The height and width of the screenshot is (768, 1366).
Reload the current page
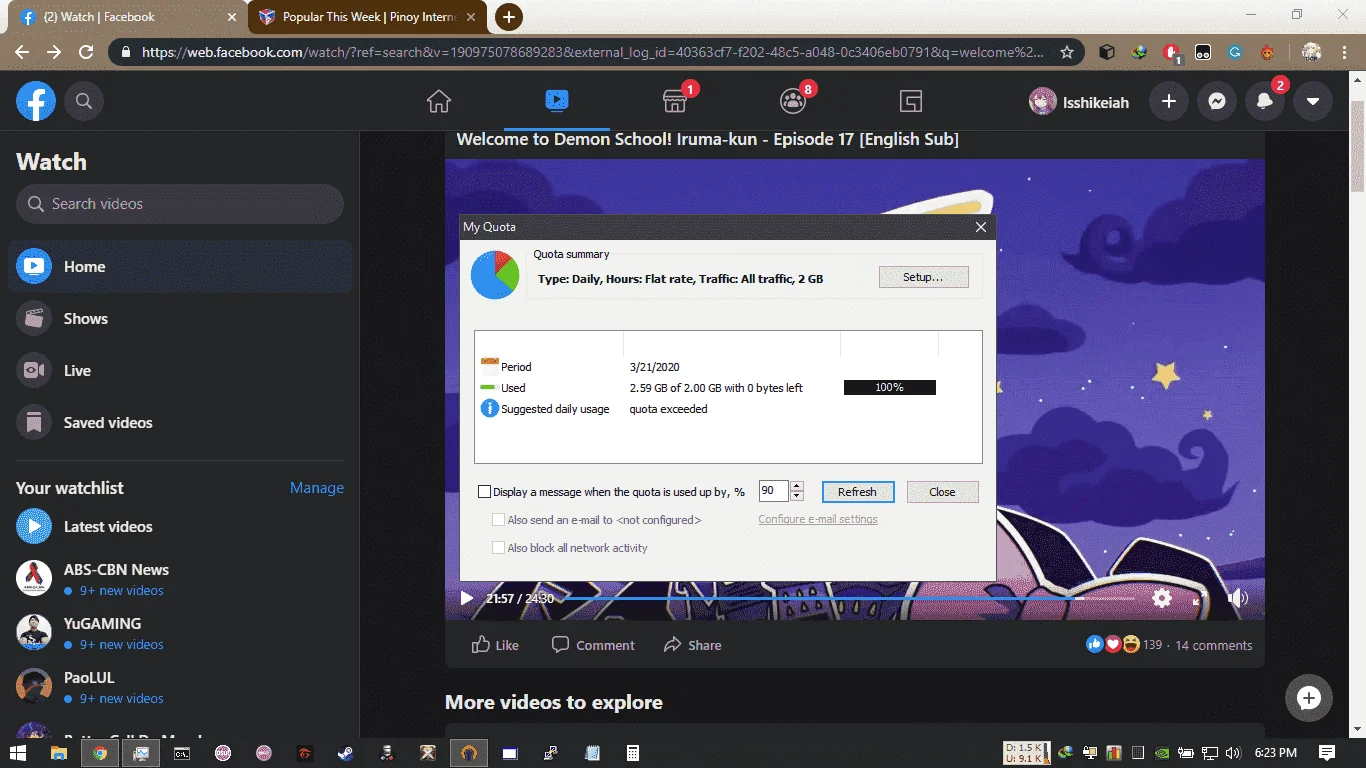point(86,52)
